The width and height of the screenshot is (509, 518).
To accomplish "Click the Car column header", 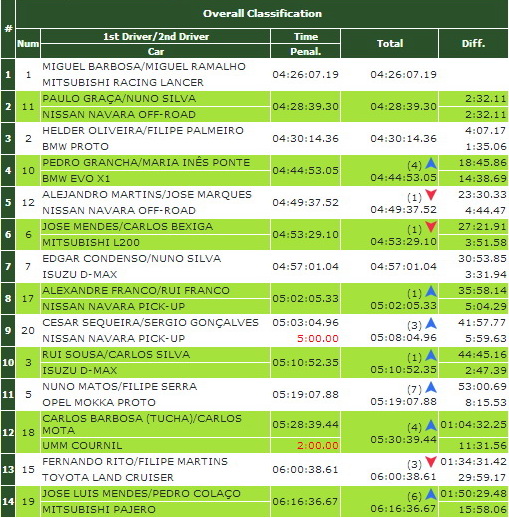I will click(x=156, y=51).
